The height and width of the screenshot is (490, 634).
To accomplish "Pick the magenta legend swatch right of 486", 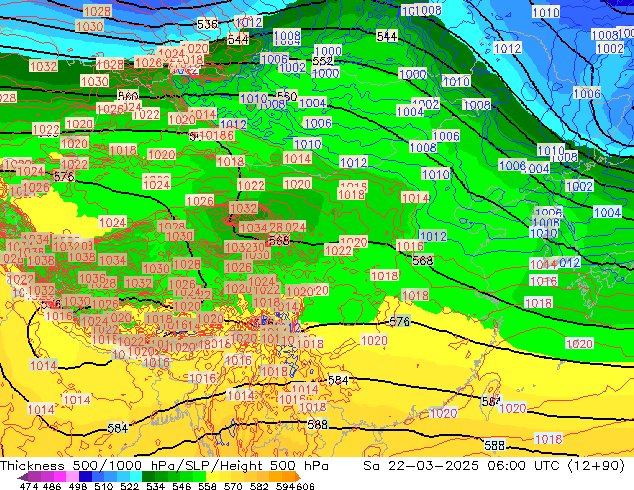I will click(60, 477).
